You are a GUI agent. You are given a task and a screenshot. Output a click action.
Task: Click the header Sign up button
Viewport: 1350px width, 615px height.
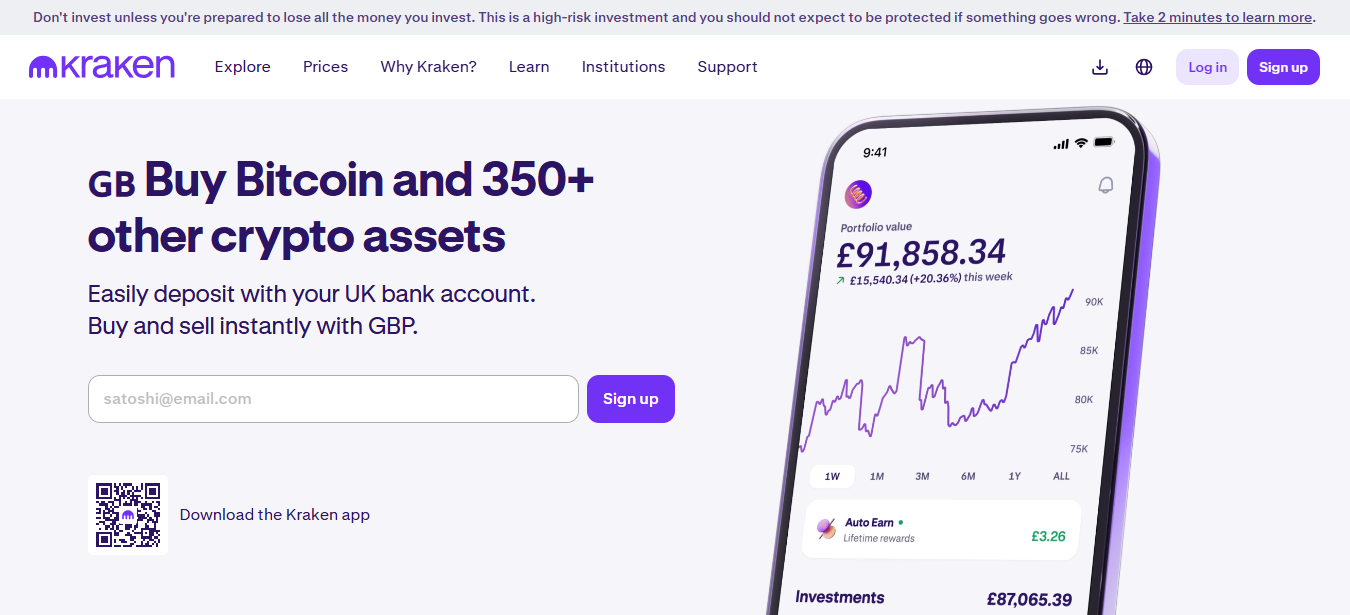tap(1283, 67)
